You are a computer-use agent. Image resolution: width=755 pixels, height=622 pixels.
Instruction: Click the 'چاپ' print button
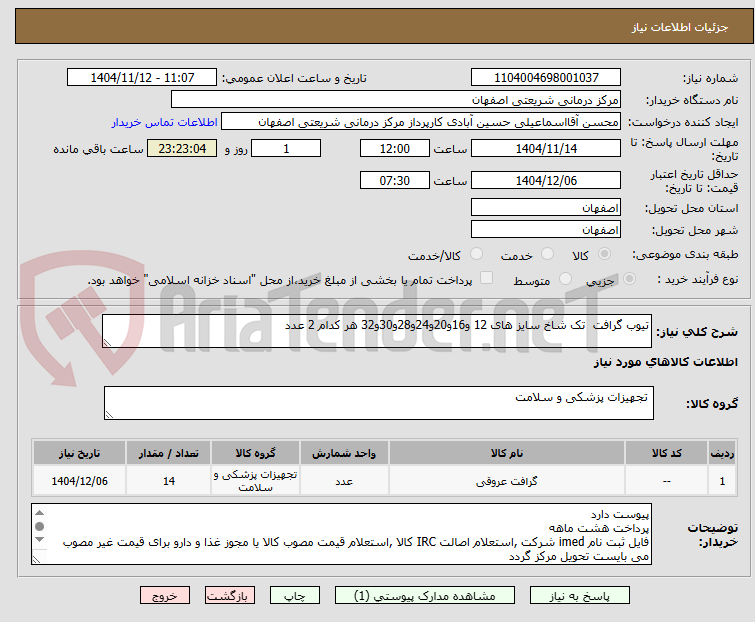point(295,596)
